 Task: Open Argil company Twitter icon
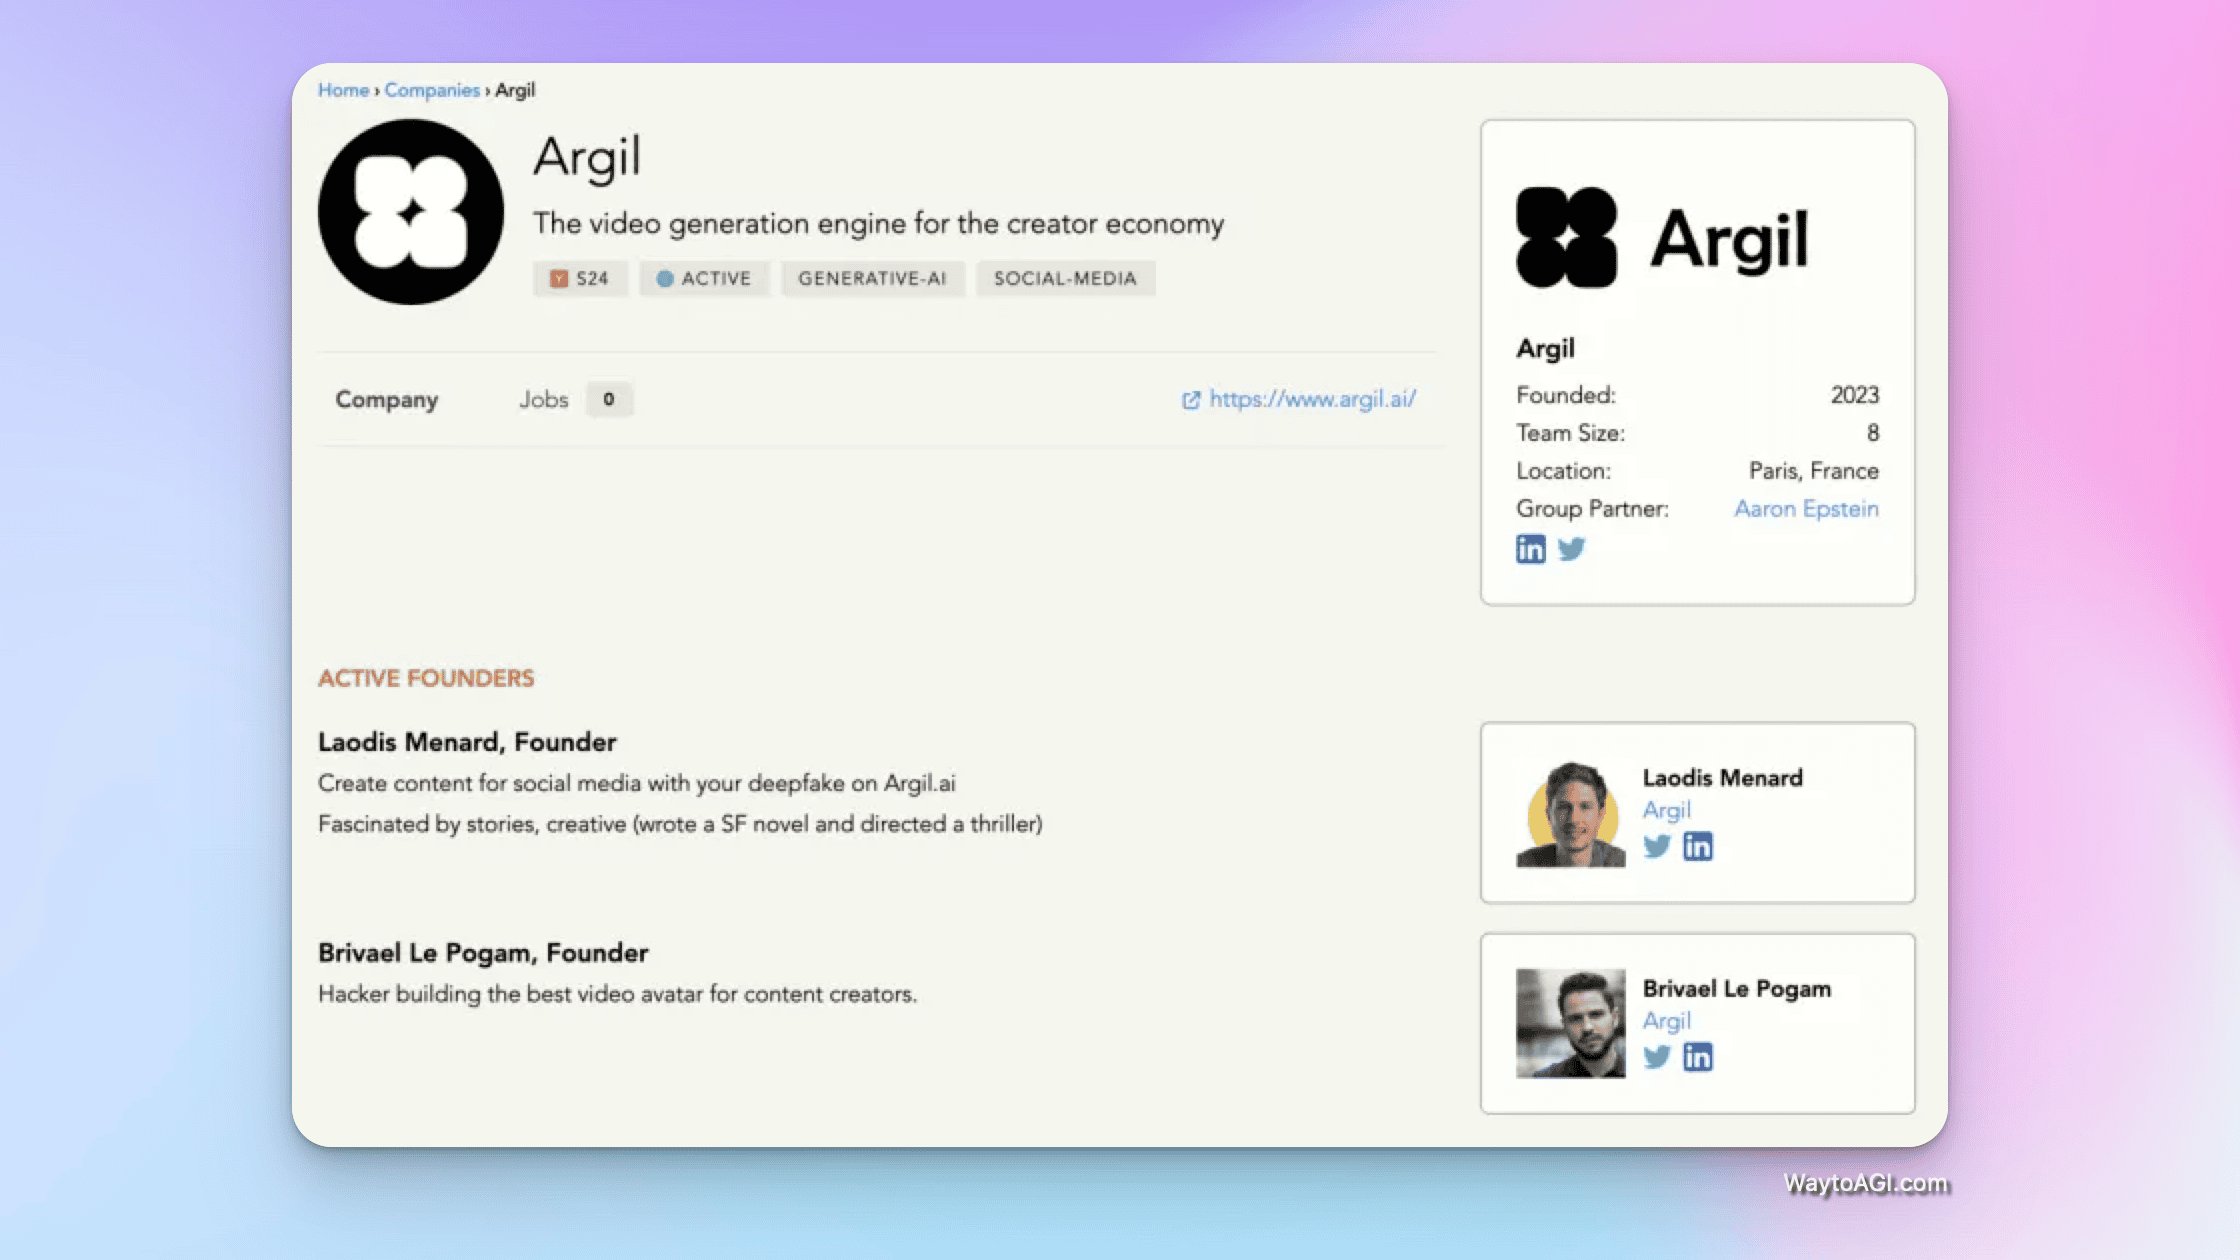(x=1572, y=549)
